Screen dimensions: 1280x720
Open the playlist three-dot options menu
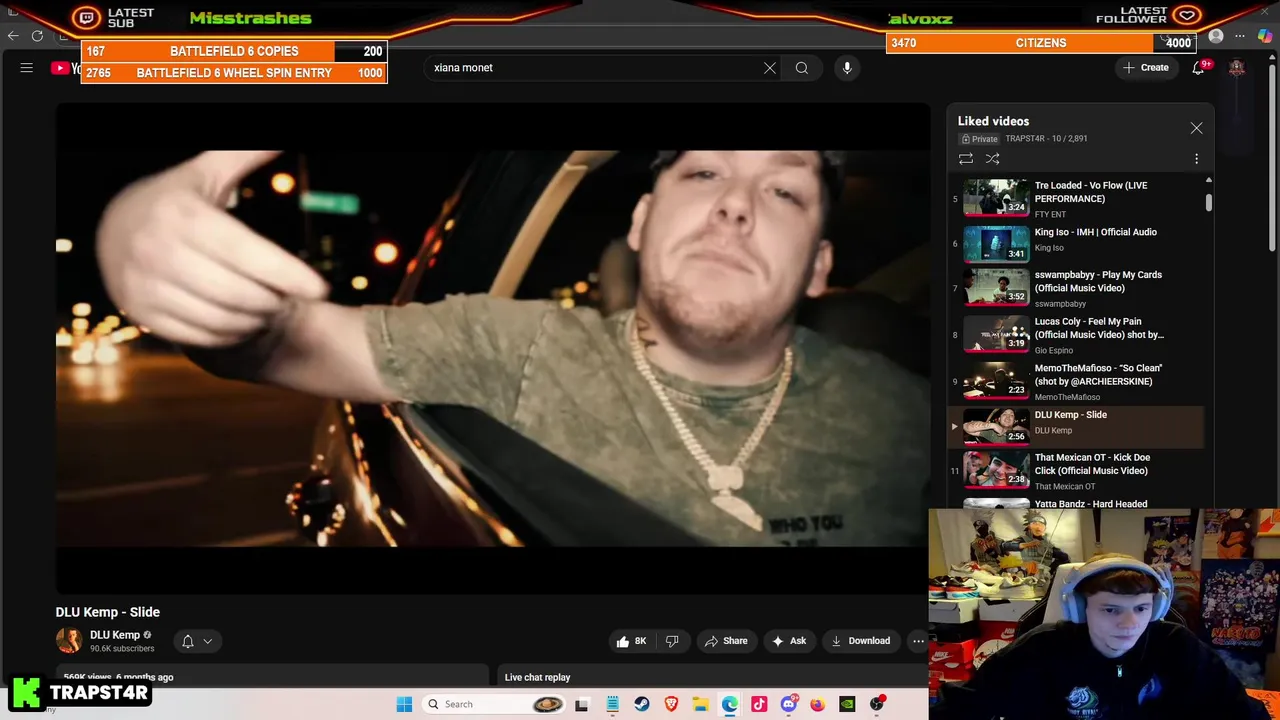click(1196, 159)
